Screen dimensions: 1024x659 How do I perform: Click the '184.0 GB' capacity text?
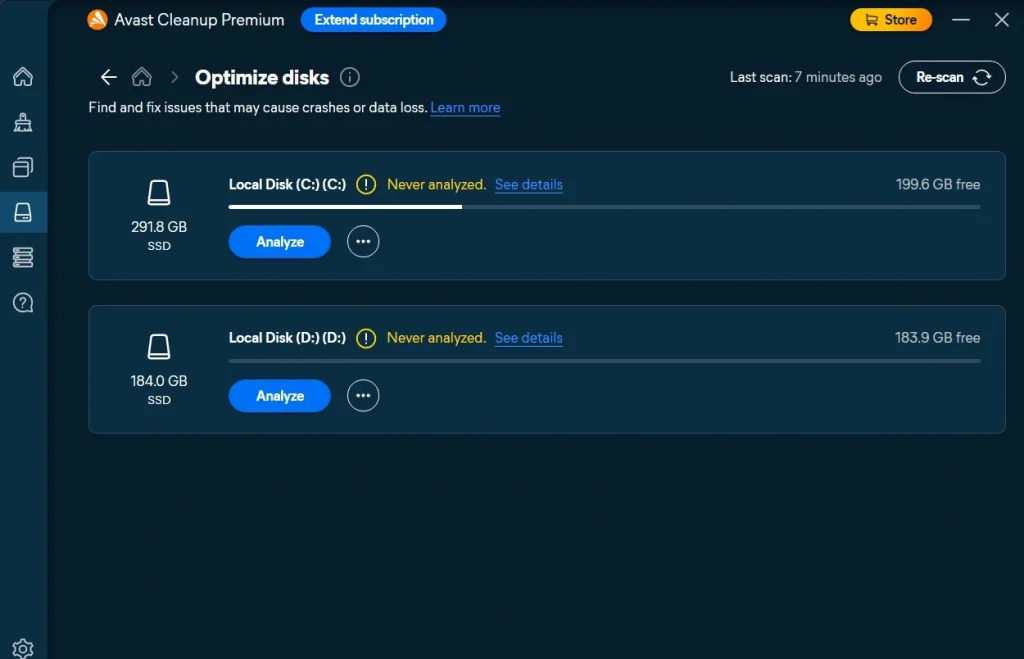tap(159, 381)
